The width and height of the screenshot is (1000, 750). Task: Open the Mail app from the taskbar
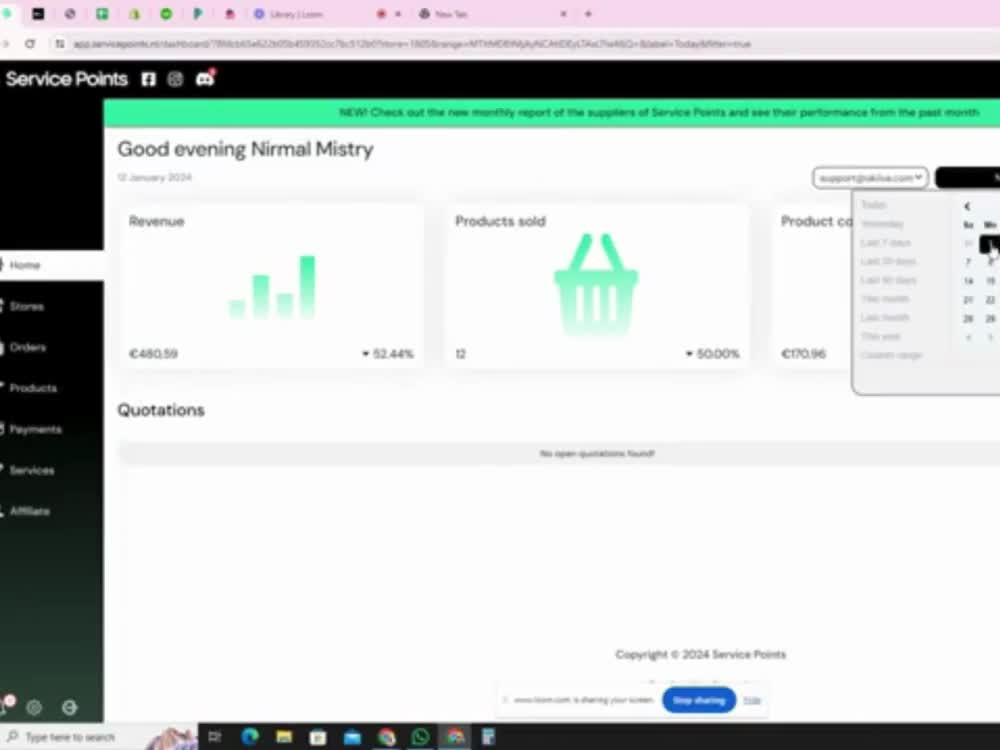(x=352, y=737)
